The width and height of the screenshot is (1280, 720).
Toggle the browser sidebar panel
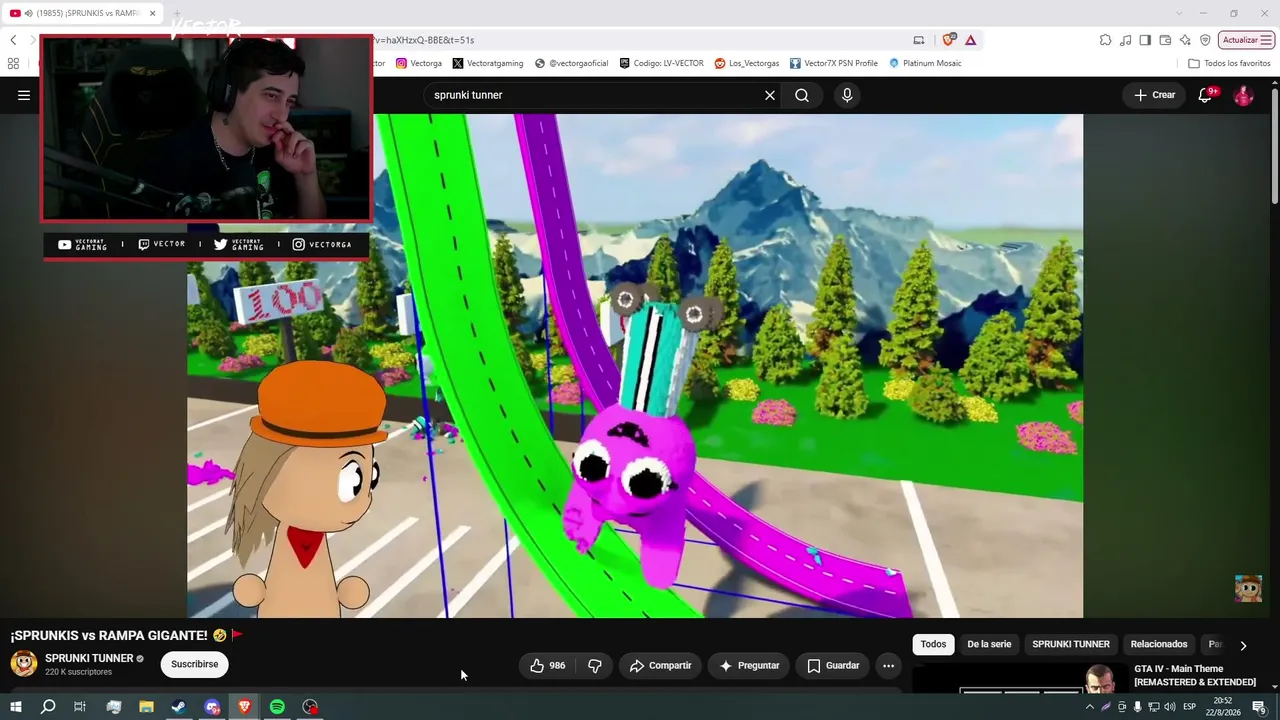(1145, 40)
